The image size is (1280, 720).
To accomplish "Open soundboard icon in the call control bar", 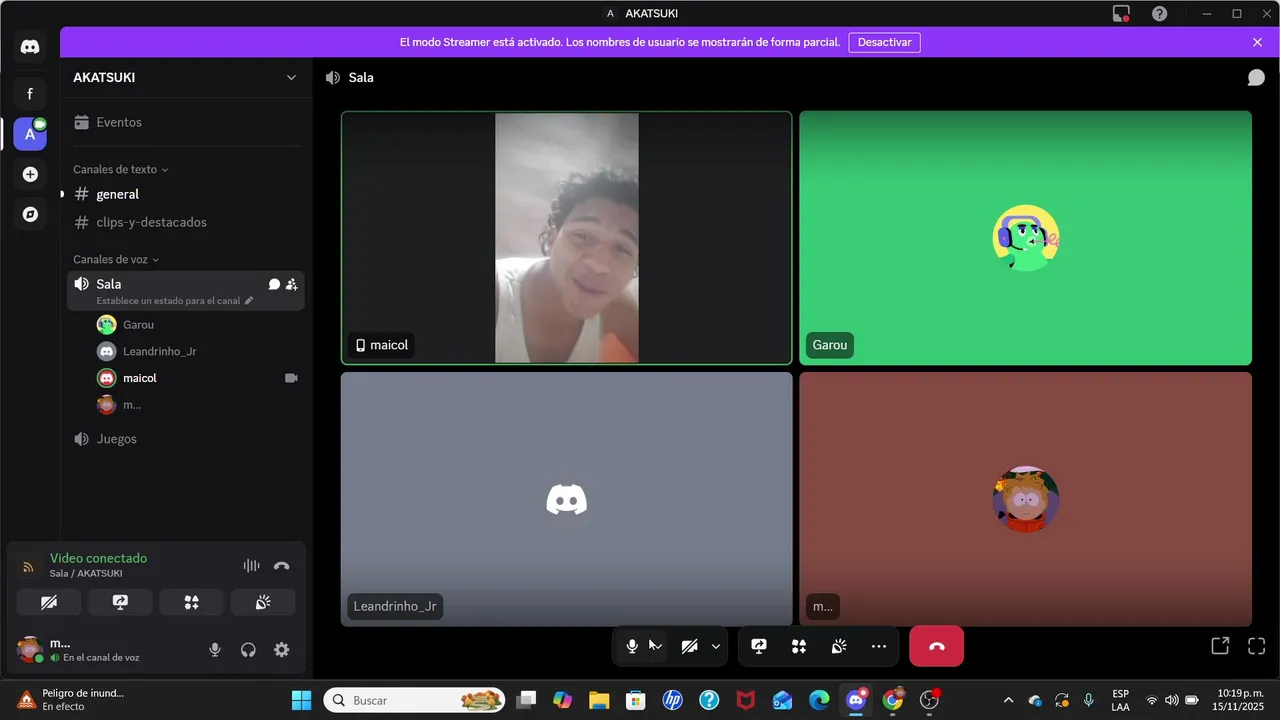I will point(839,646).
